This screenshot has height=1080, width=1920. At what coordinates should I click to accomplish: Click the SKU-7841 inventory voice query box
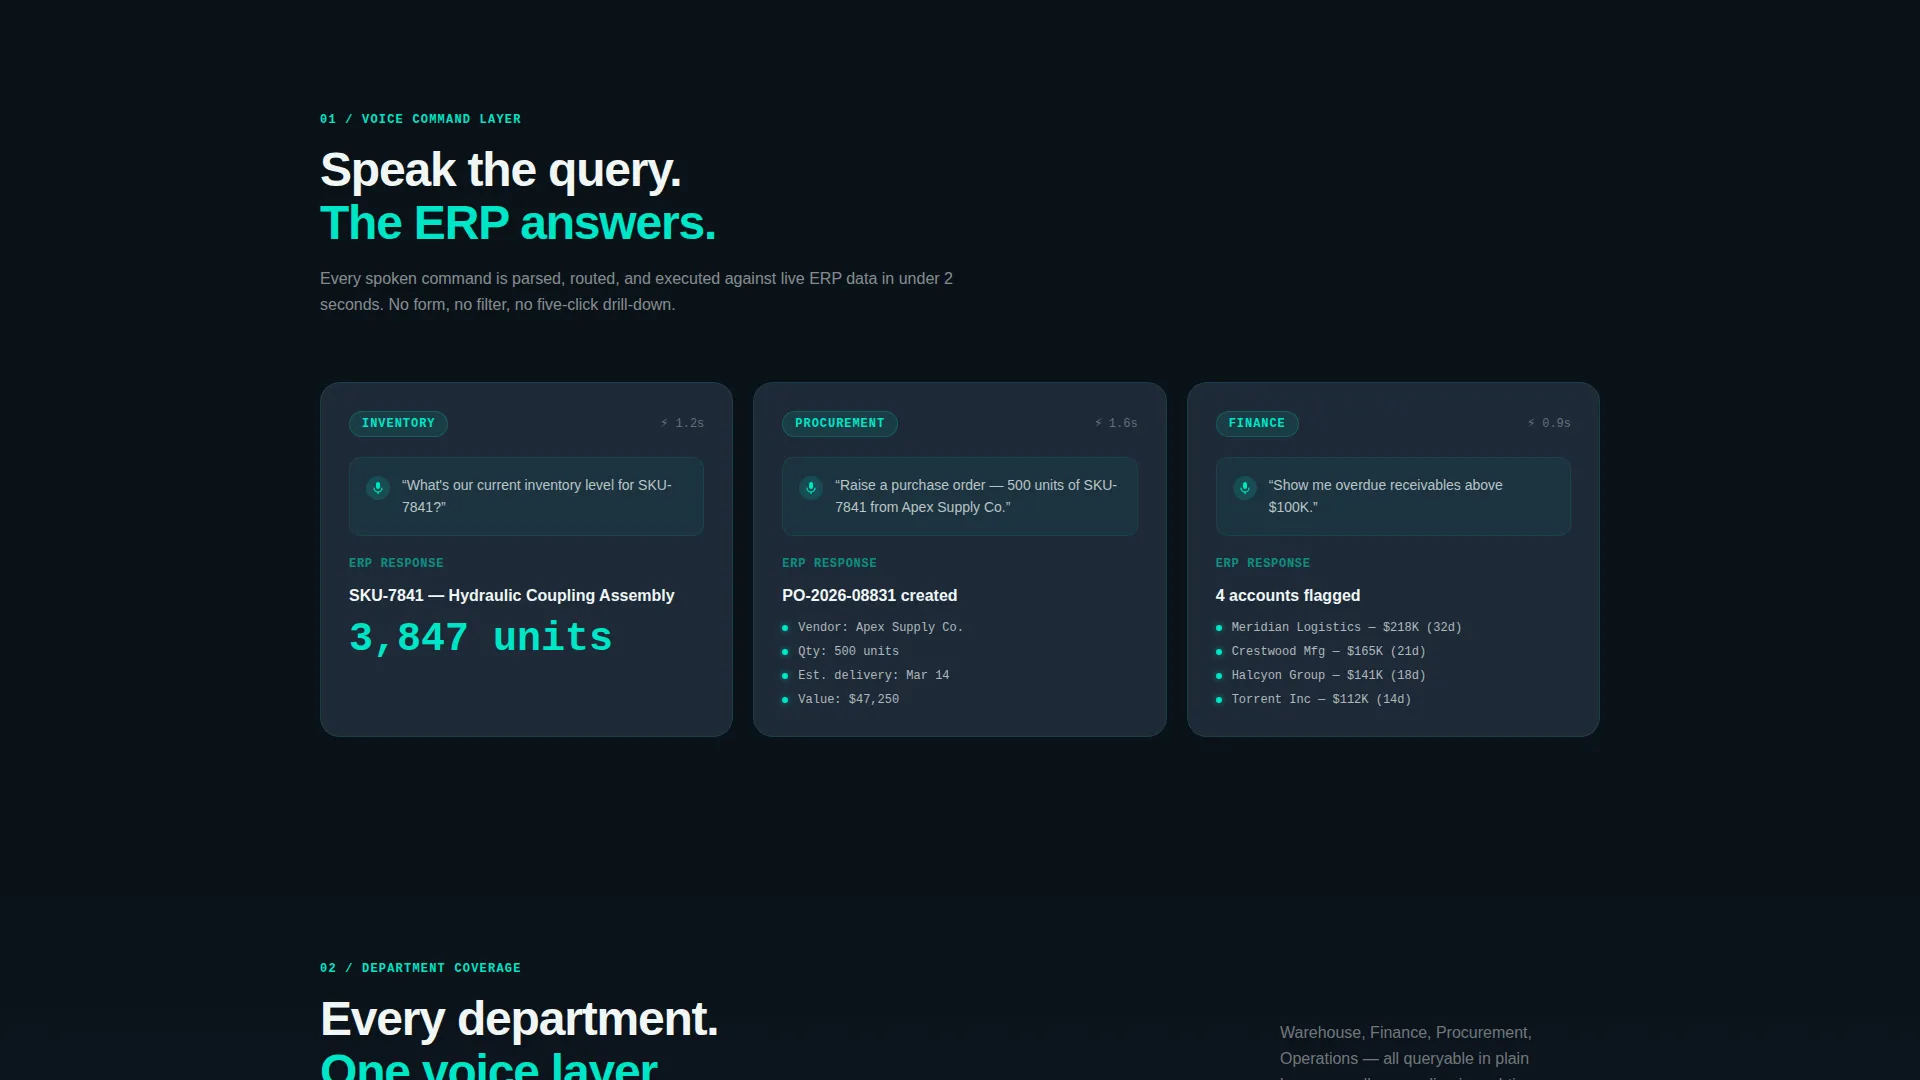[x=526, y=496]
